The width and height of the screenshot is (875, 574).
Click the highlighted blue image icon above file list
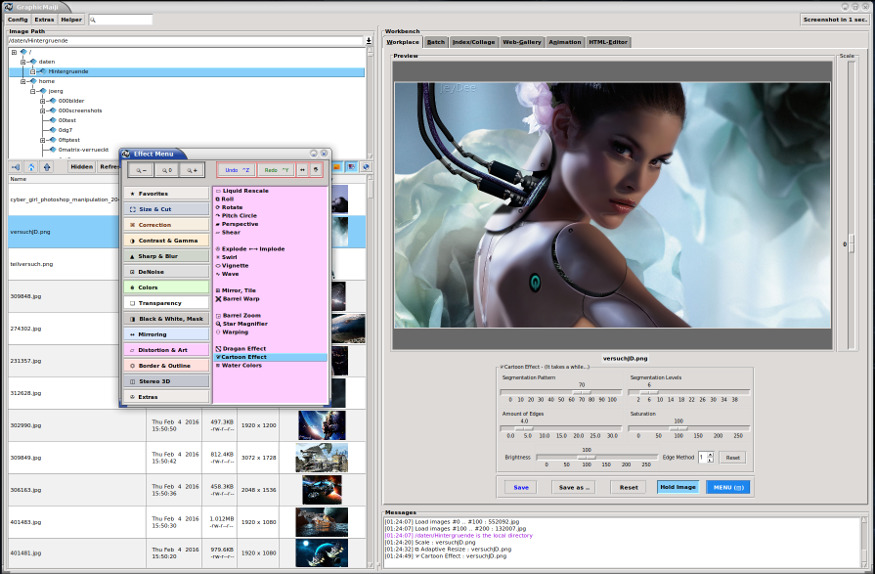click(x=352, y=167)
